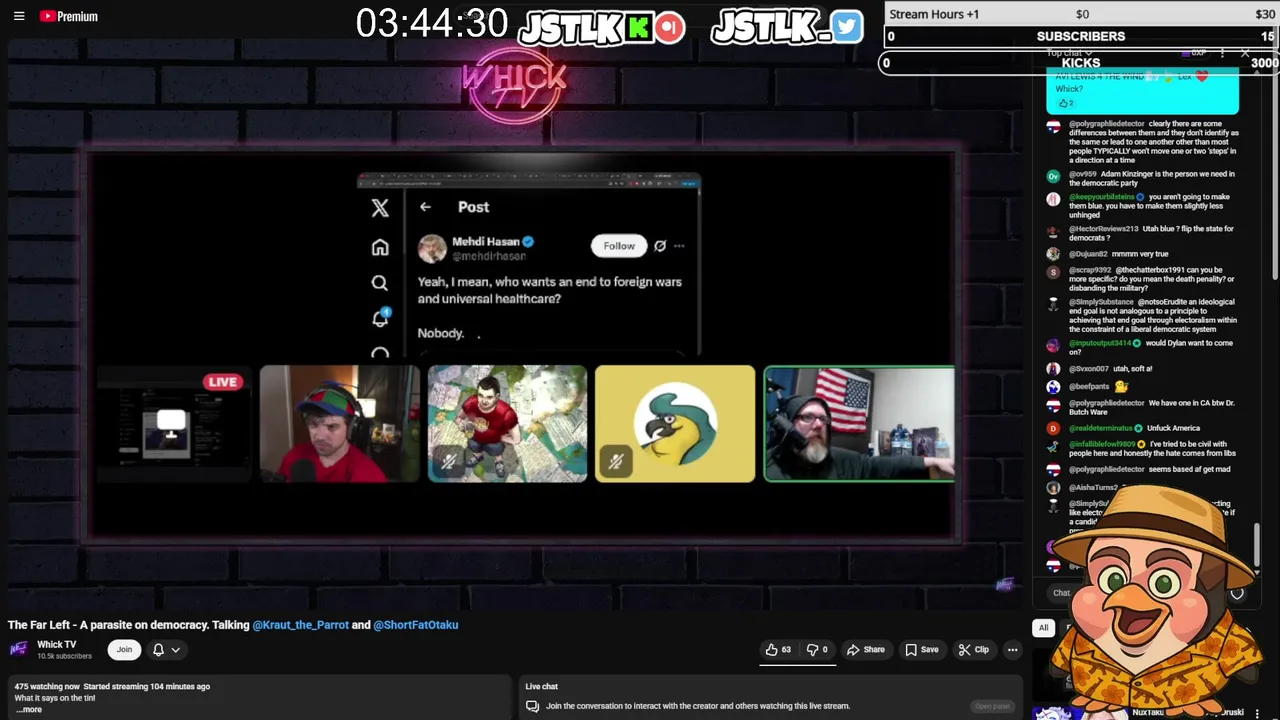Screen dimensions: 1280x720
Task: Click the Open panel live chat button
Action: click(x=992, y=706)
